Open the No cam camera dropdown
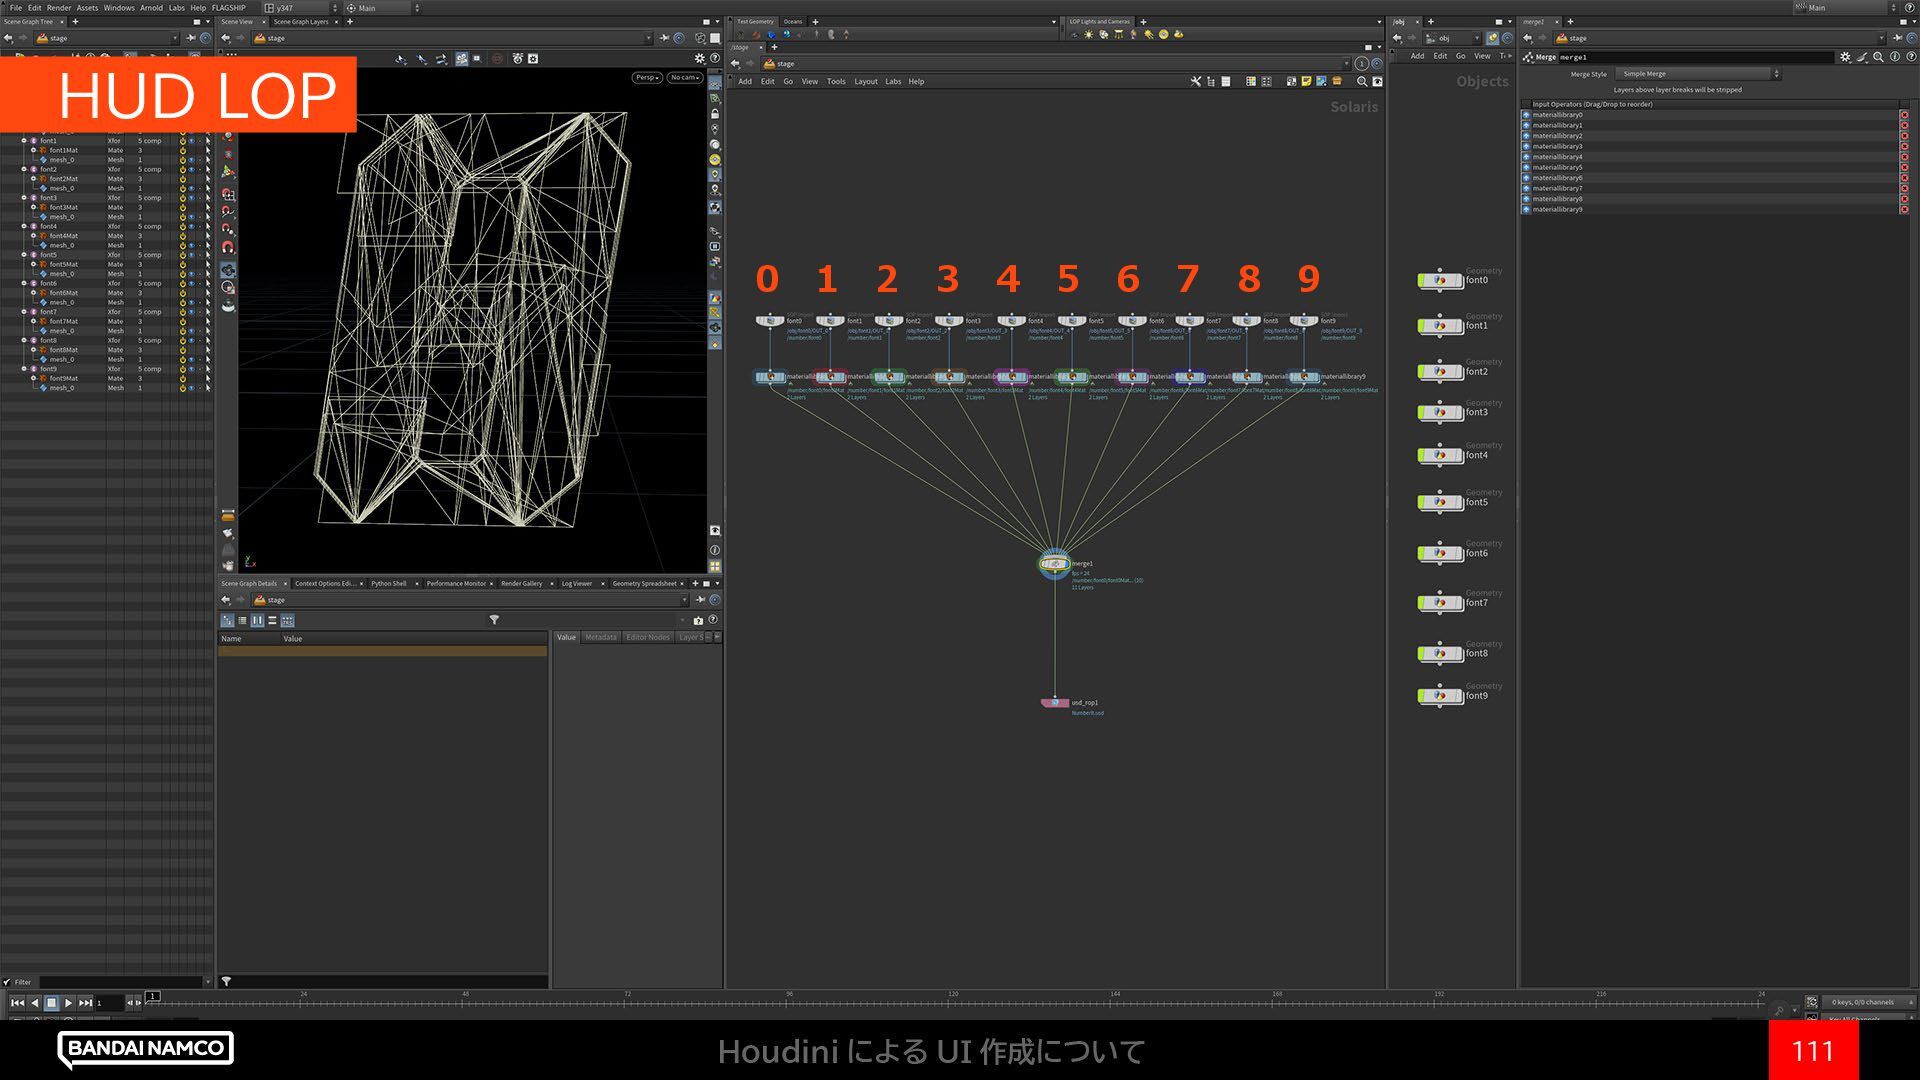 [x=684, y=77]
